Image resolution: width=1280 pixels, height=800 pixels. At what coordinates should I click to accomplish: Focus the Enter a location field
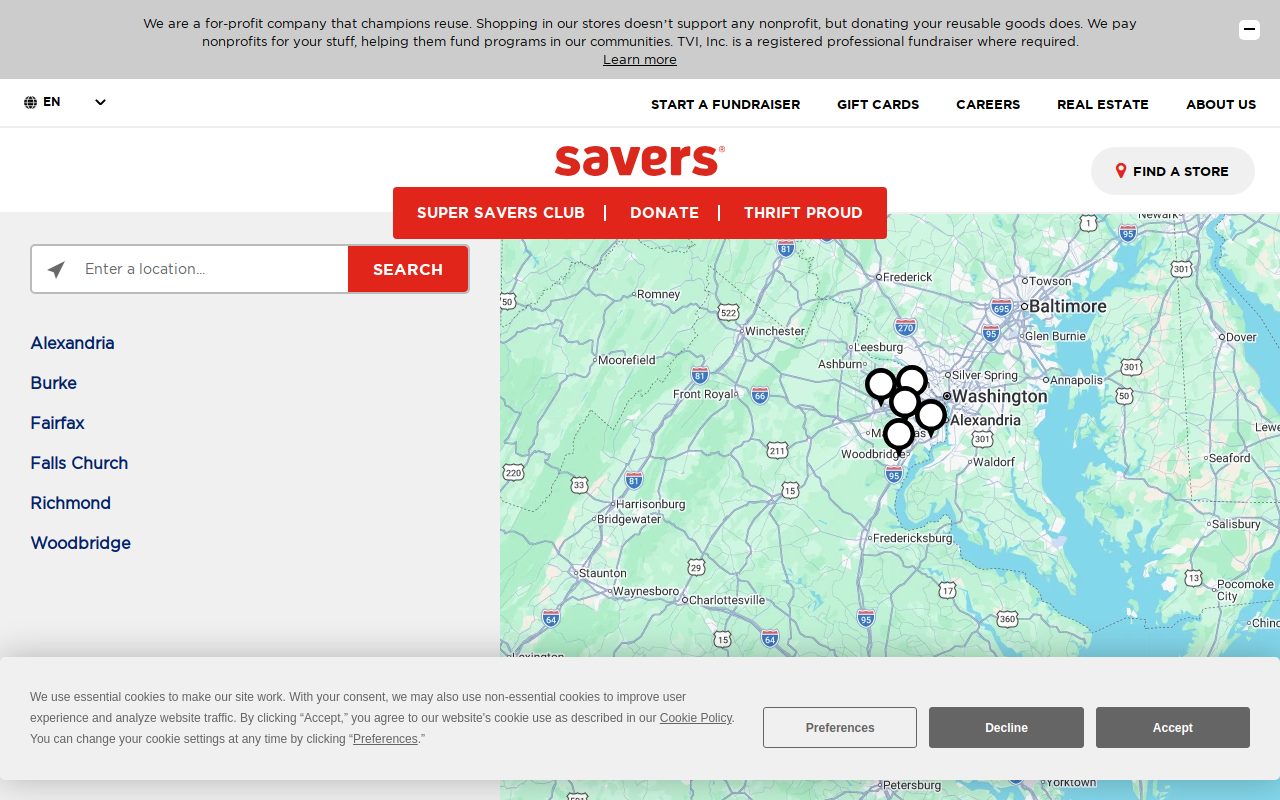pos(215,269)
